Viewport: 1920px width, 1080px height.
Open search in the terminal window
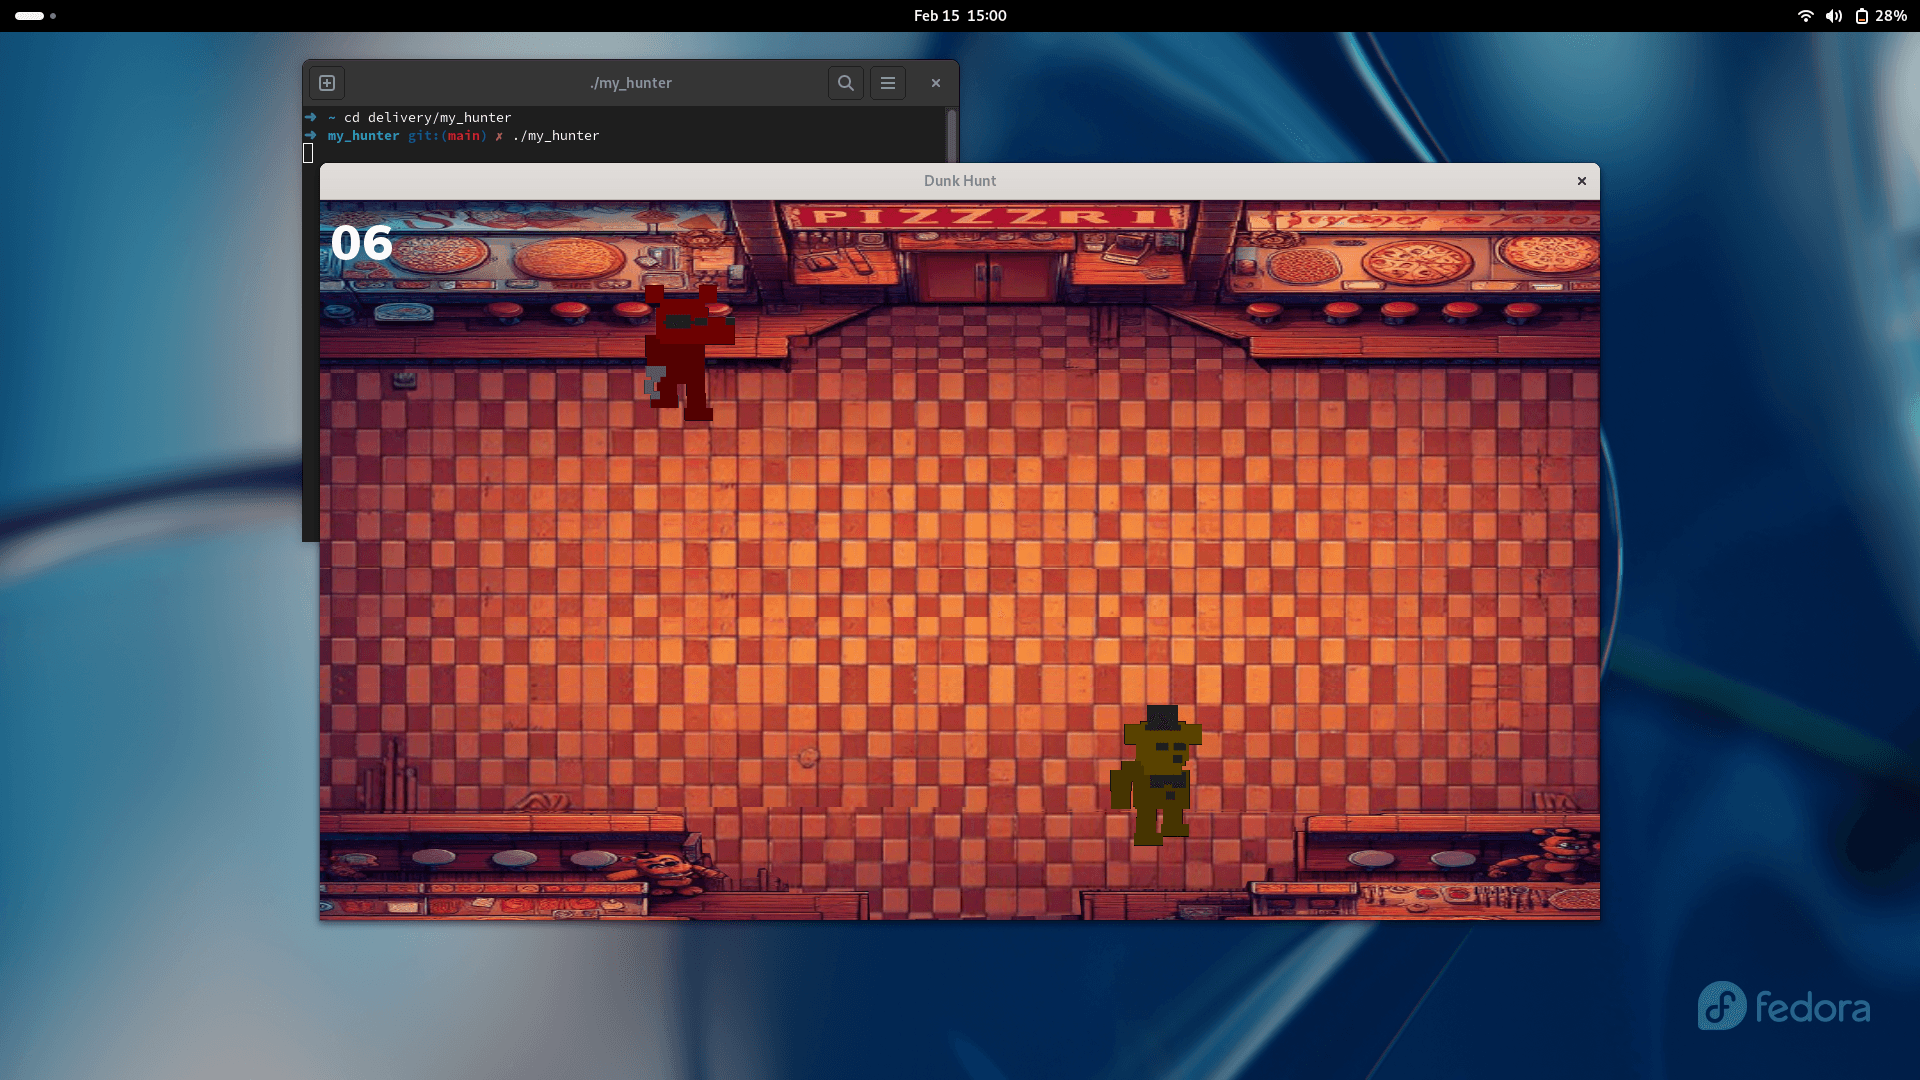[x=846, y=83]
